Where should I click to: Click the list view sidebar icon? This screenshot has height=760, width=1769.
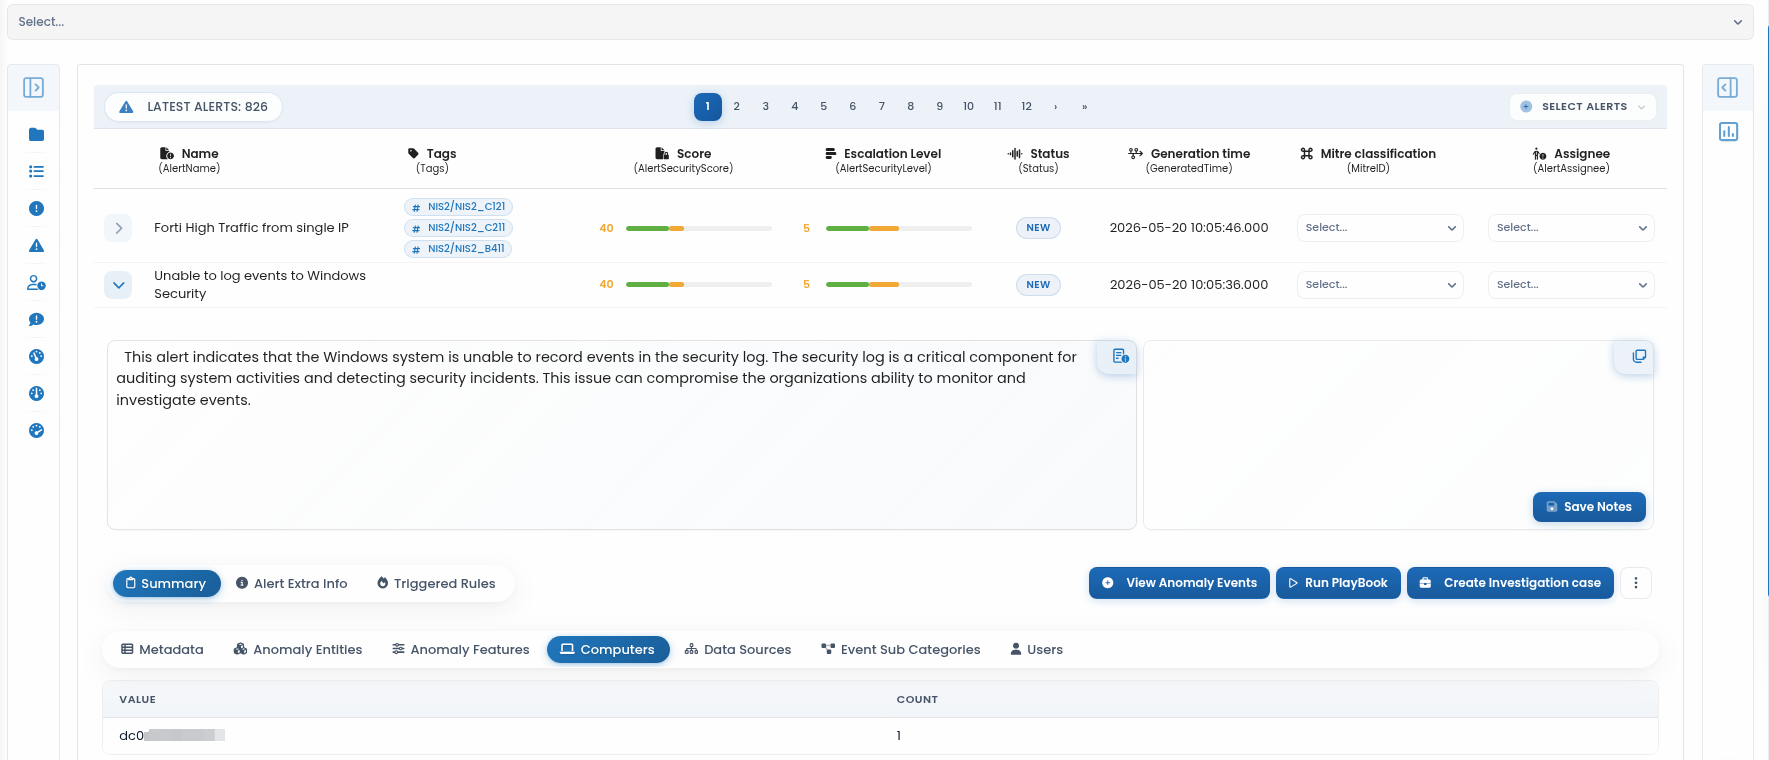coord(36,172)
